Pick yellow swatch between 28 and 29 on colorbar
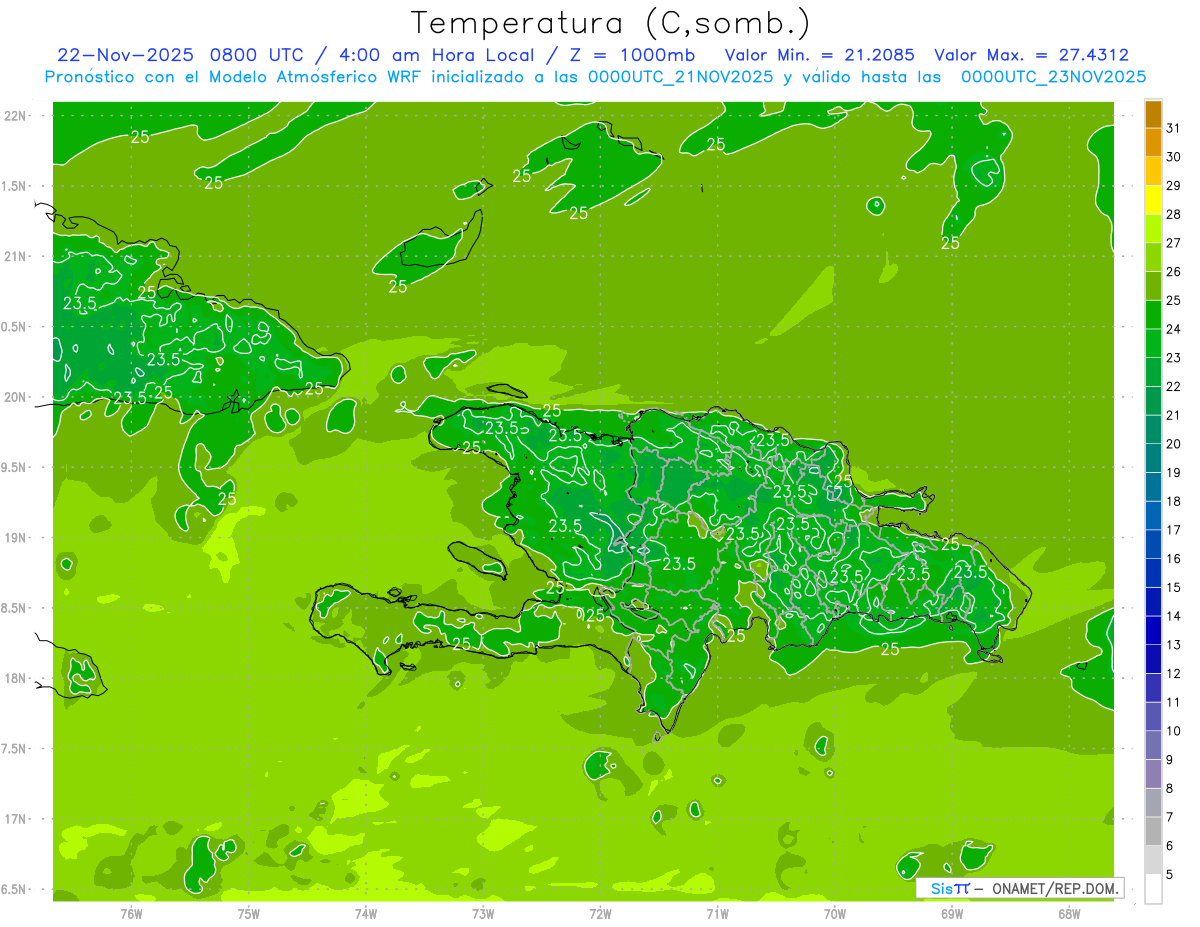Image resolution: width=1200 pixels, height=927 pixels. tap(1153, 200)
